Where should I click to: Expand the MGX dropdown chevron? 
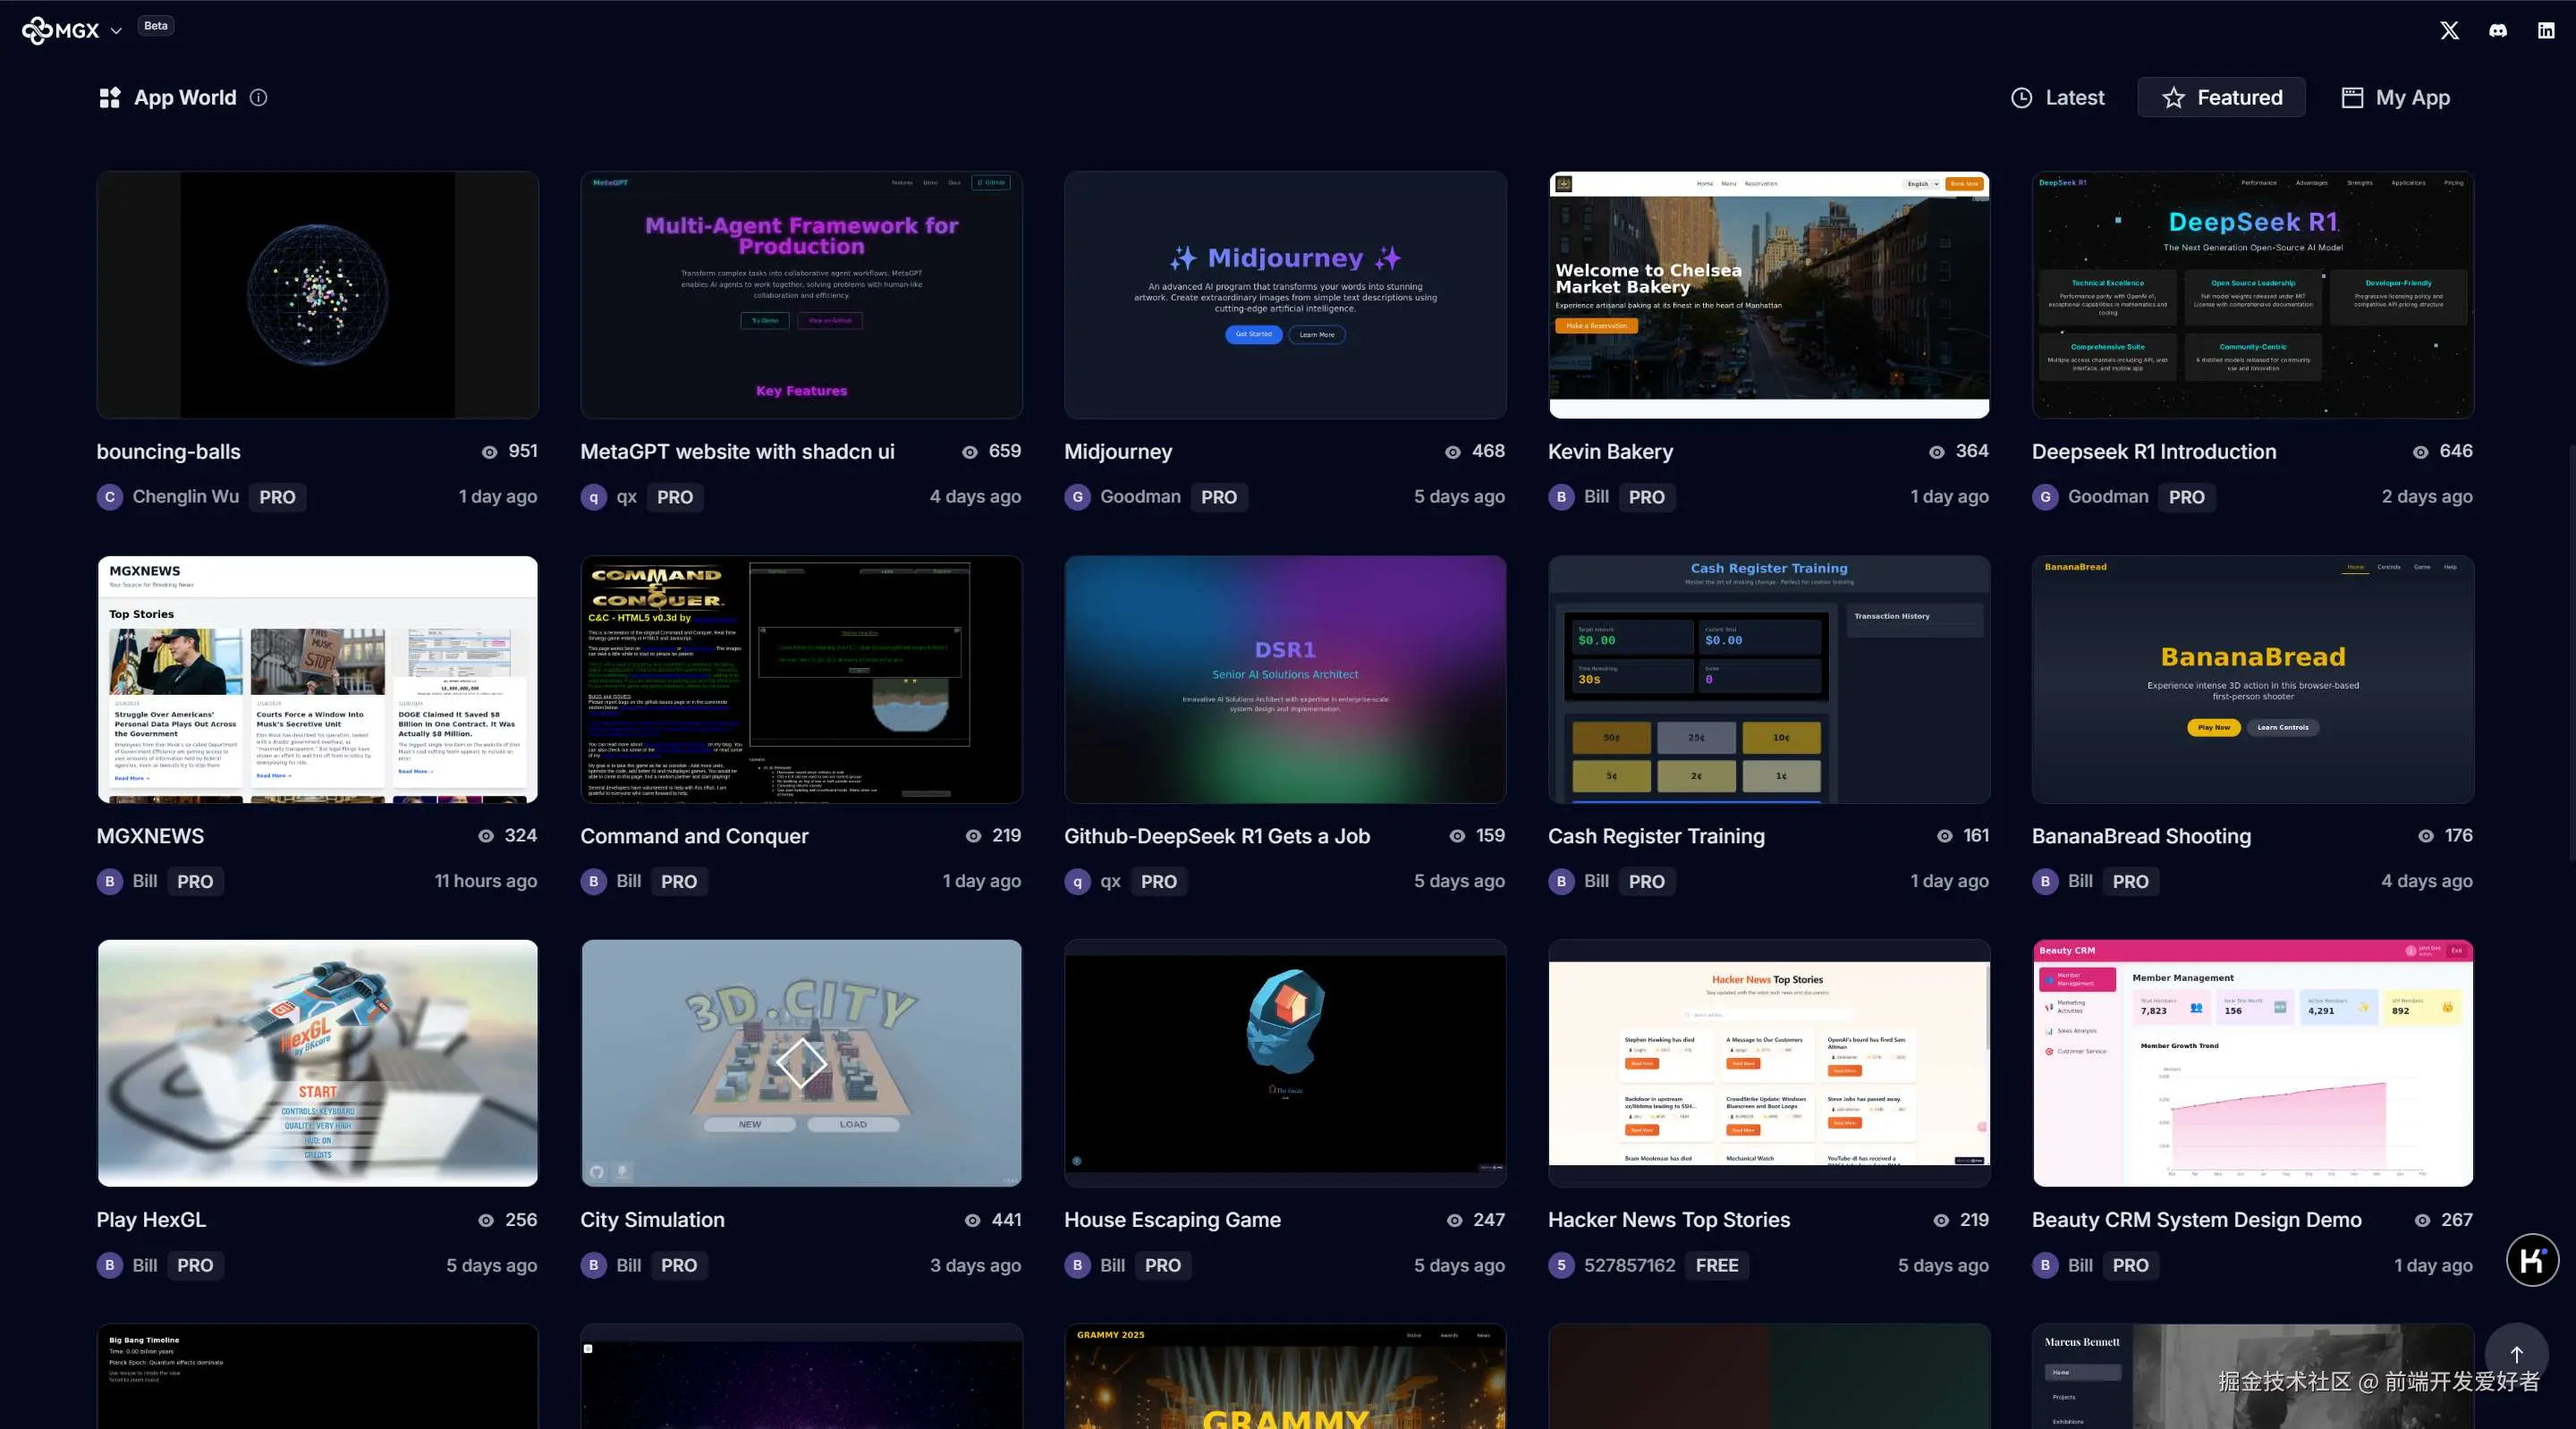coord(116,31)
